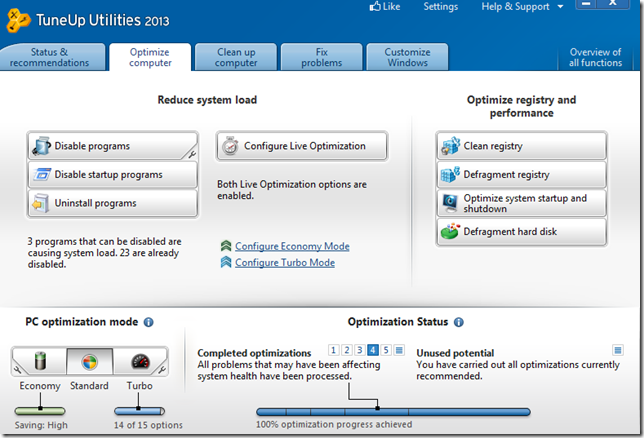Click the Disable startup programs icon
The width and height of the screenshot is (644, 438).
[42, 174]
